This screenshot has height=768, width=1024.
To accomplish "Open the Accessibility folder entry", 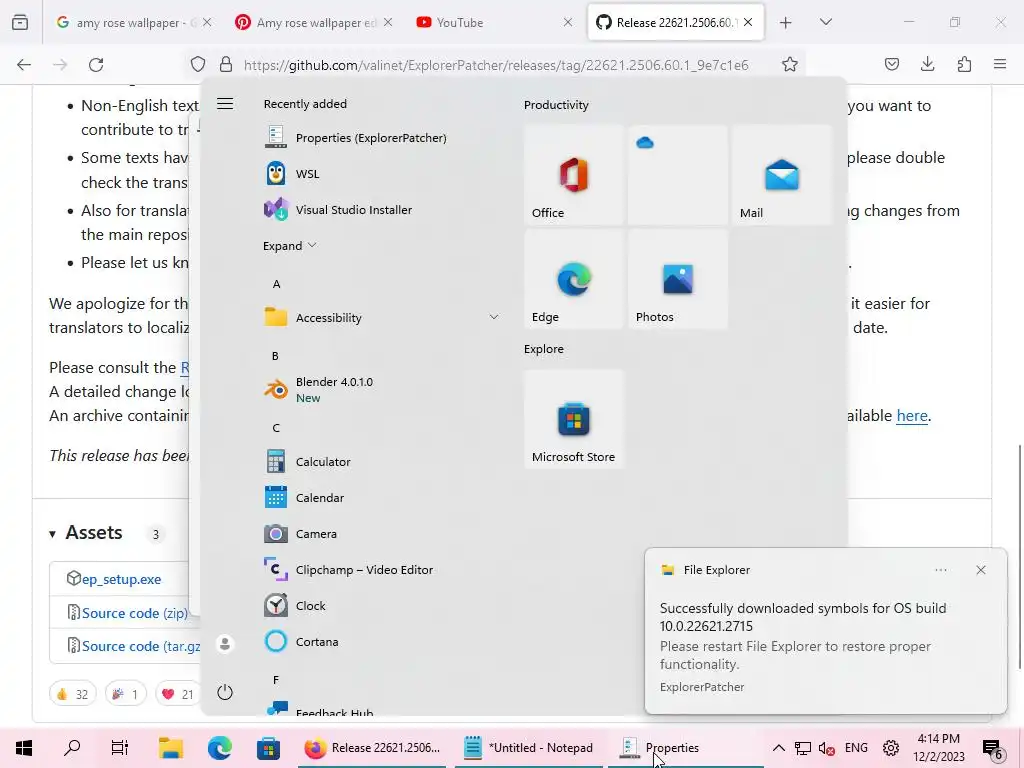I will click(381, 317).
